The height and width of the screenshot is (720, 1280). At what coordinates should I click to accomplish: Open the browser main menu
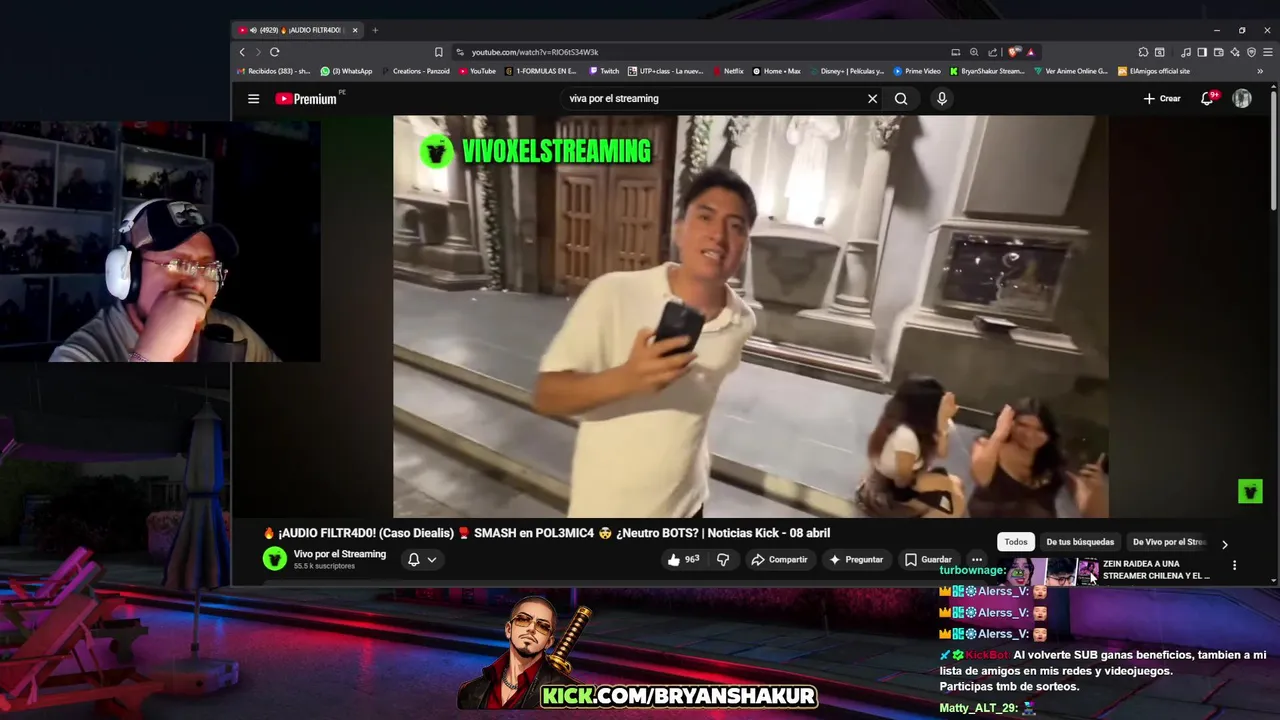[1267, 52]
